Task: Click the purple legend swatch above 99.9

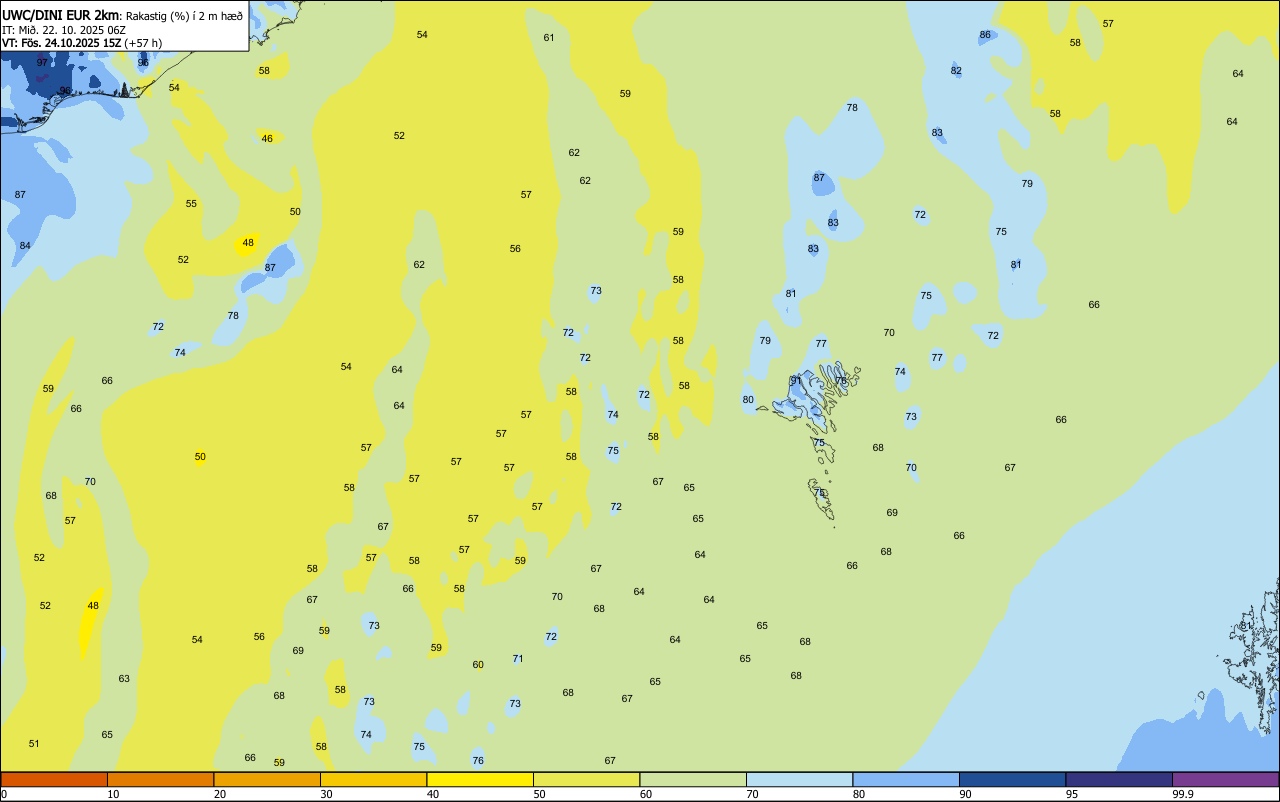Action: (x=1225, y=779)
